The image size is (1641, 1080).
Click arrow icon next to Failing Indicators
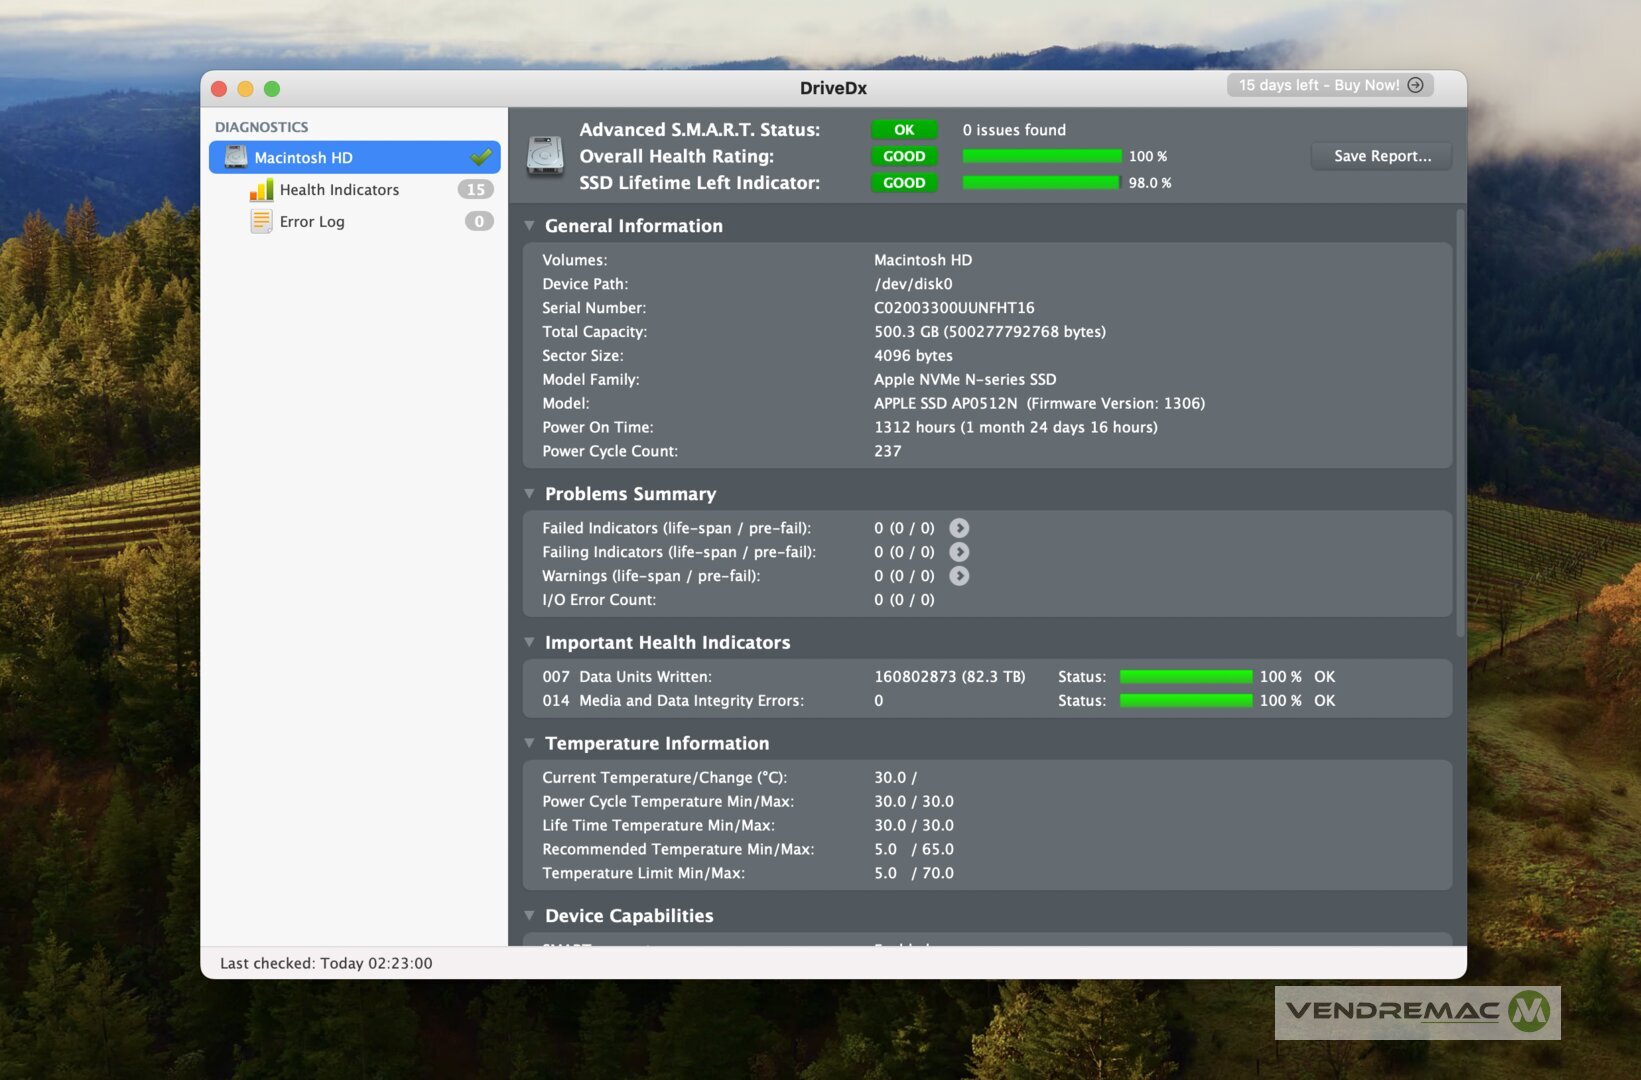pyautogui.click(x=959, y=552)
